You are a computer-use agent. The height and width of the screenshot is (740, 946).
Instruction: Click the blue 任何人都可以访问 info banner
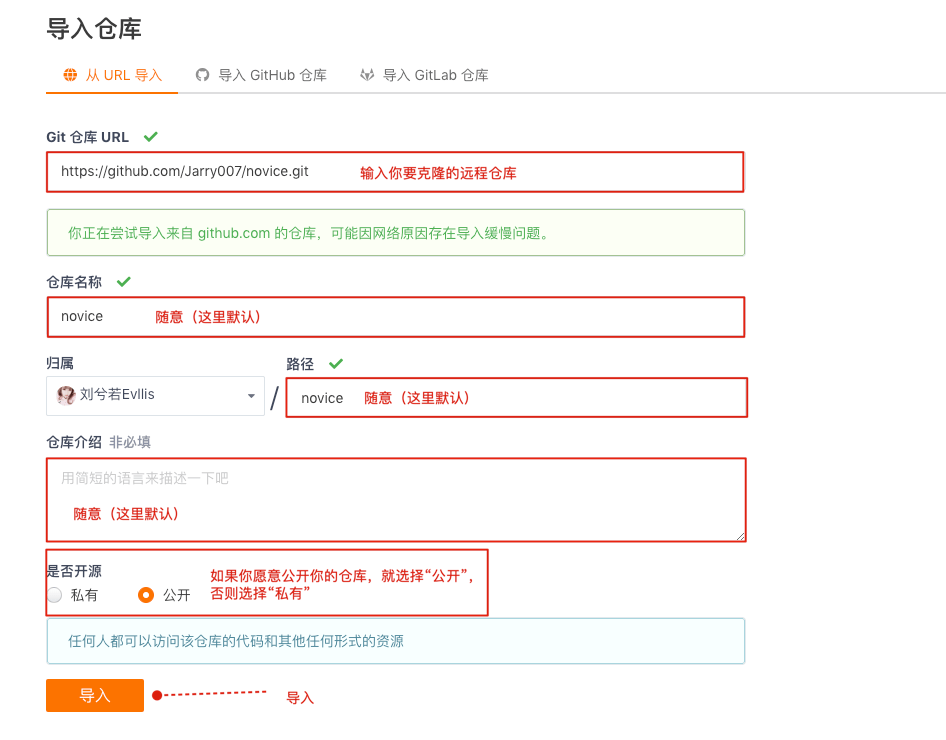click(396, 641)
